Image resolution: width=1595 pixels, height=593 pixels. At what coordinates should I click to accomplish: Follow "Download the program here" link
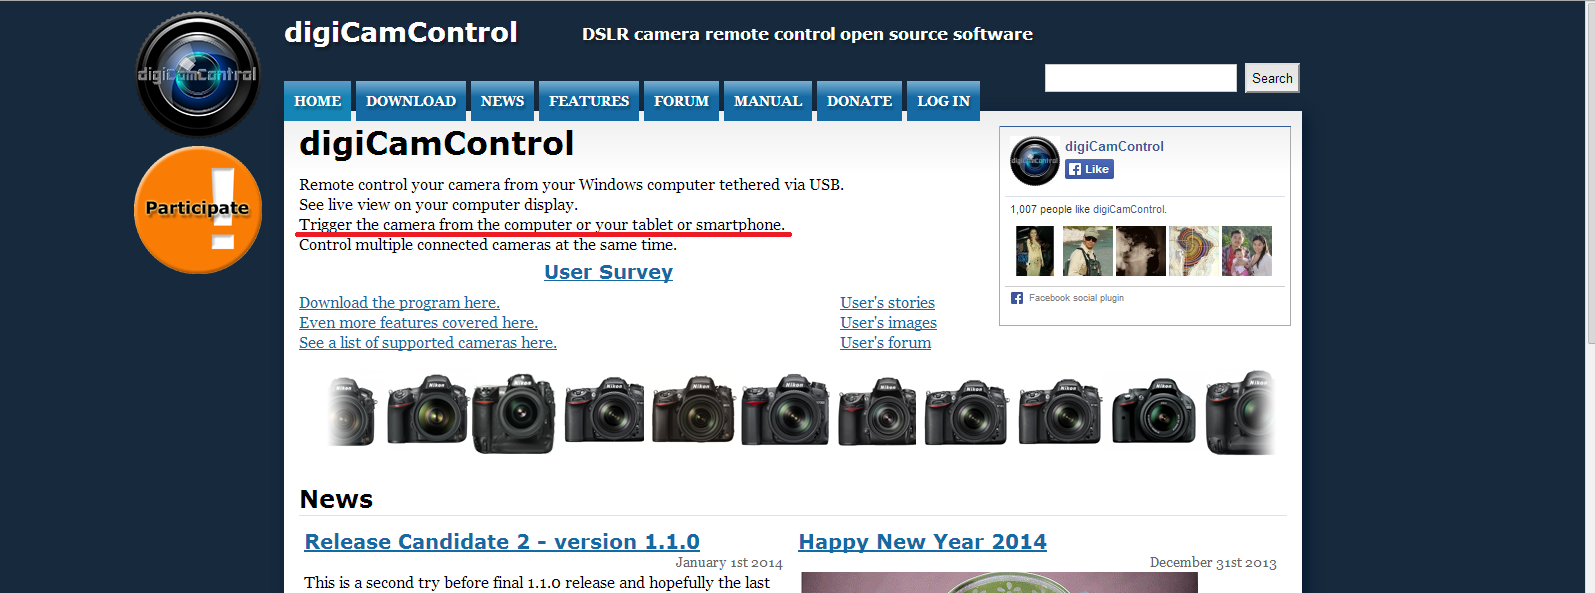[399, 303]
